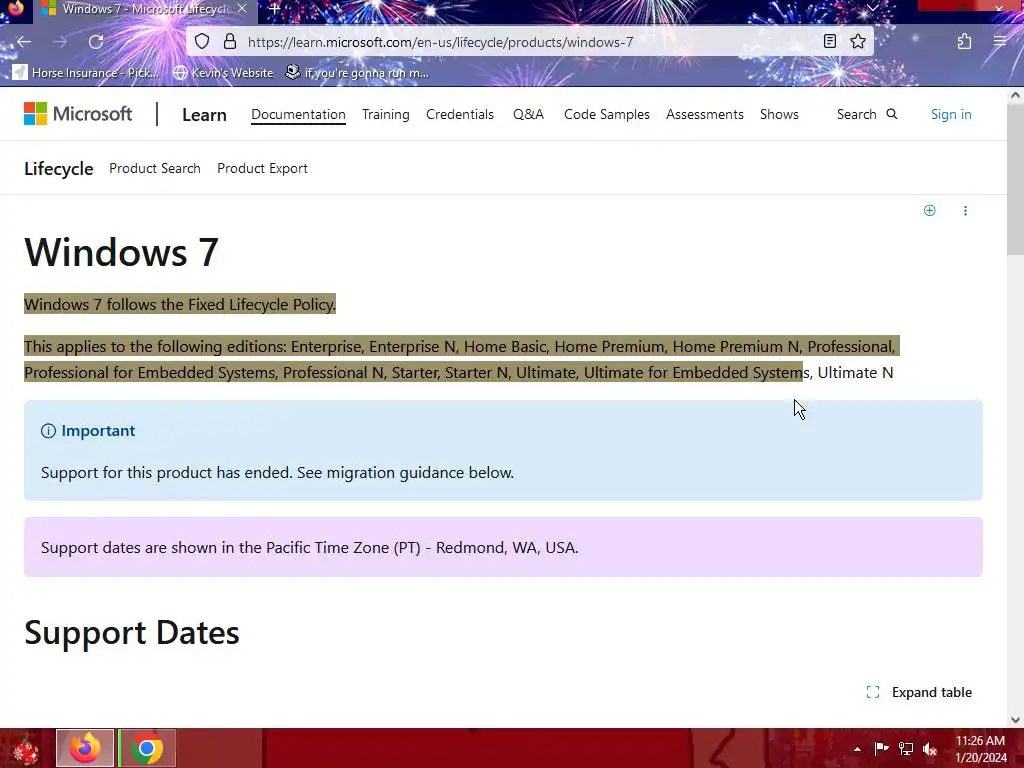This screenshot has width=1024, height=768.
Task: Click the circled plus add to collection icon
Action: click(x=929, y=210)
